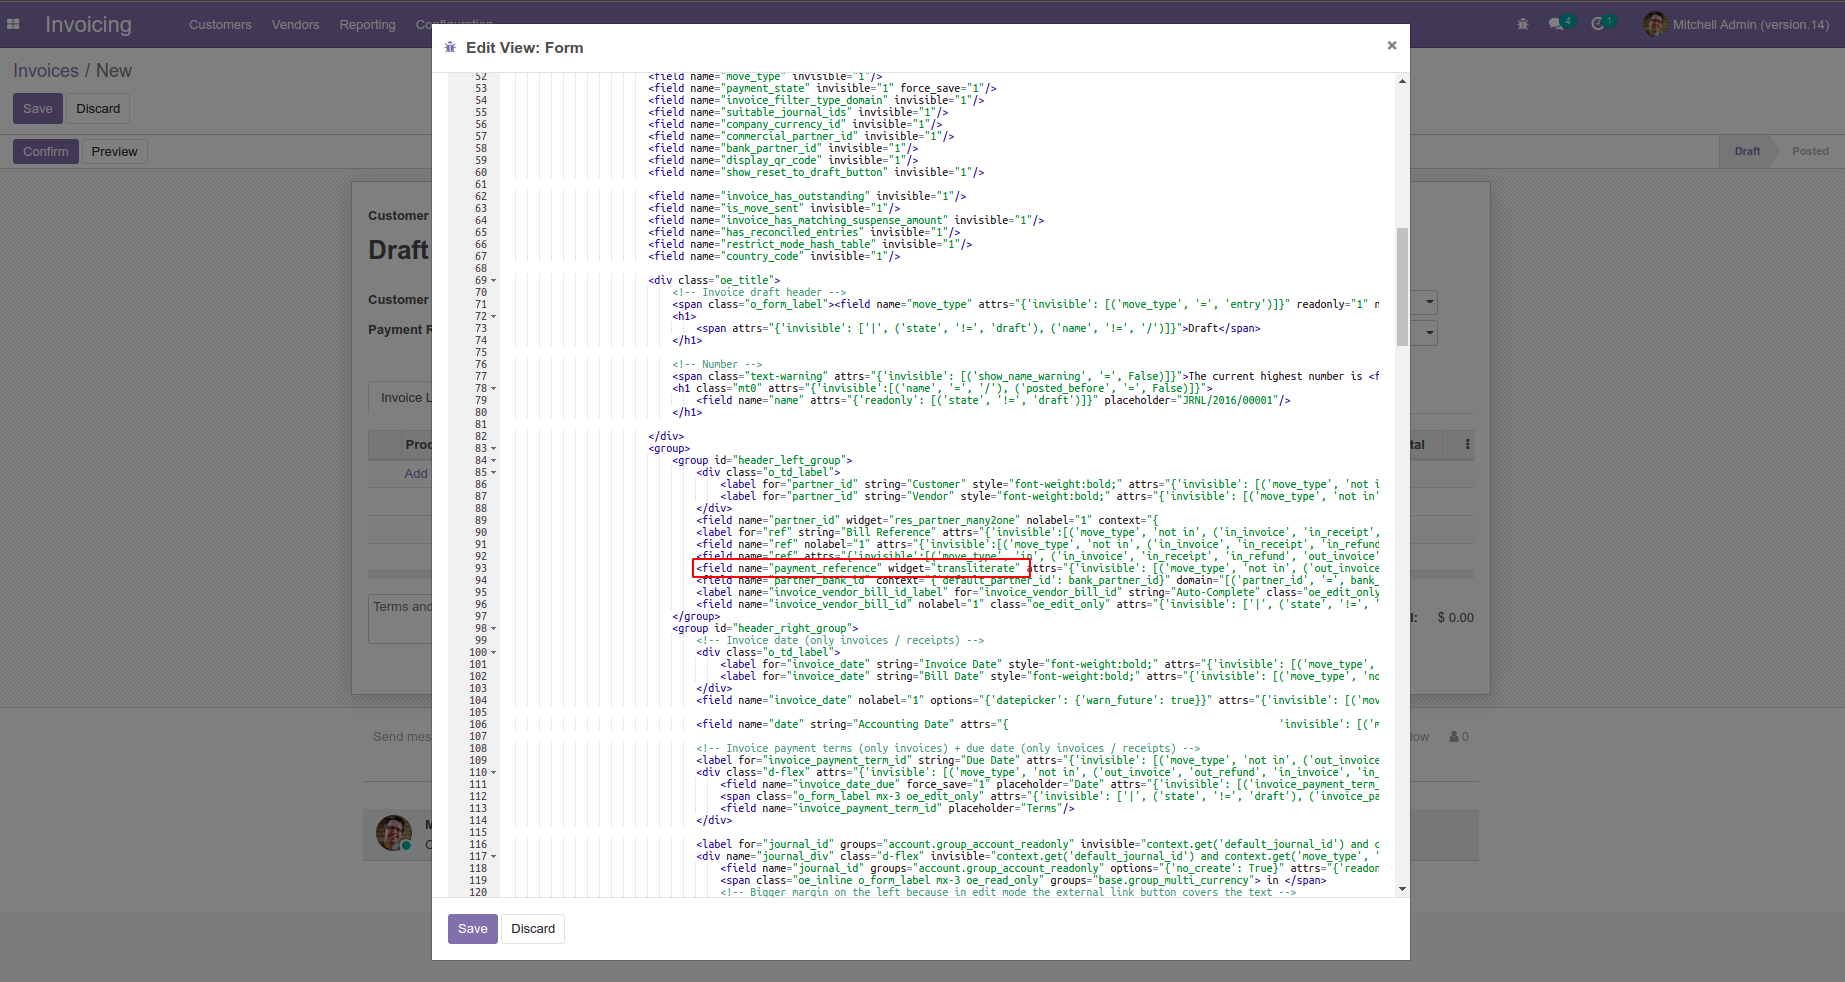Close the Edit View dialog with X
Viewport: 1845px width, 982px height.
point(1391,46)
